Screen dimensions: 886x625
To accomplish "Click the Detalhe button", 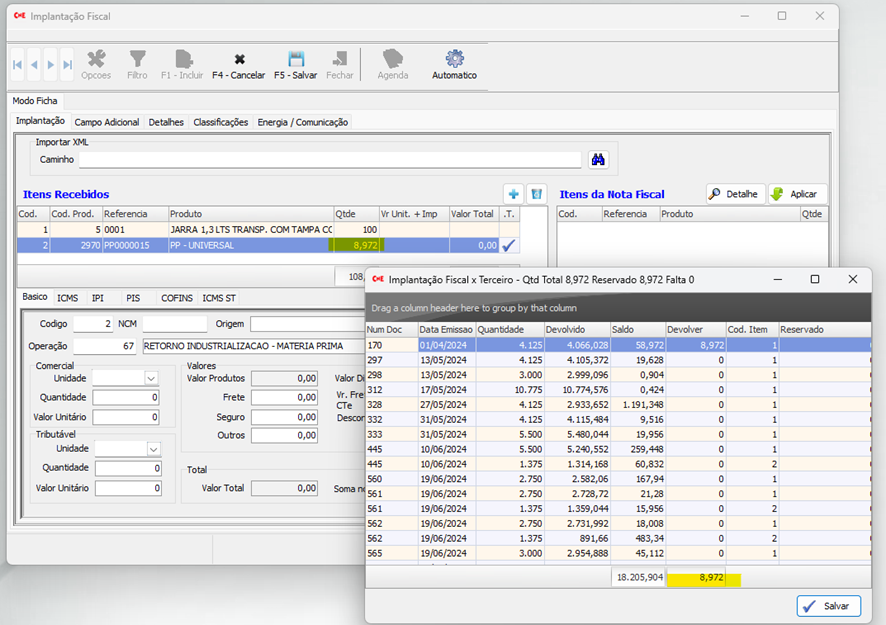I will (735, 194).
